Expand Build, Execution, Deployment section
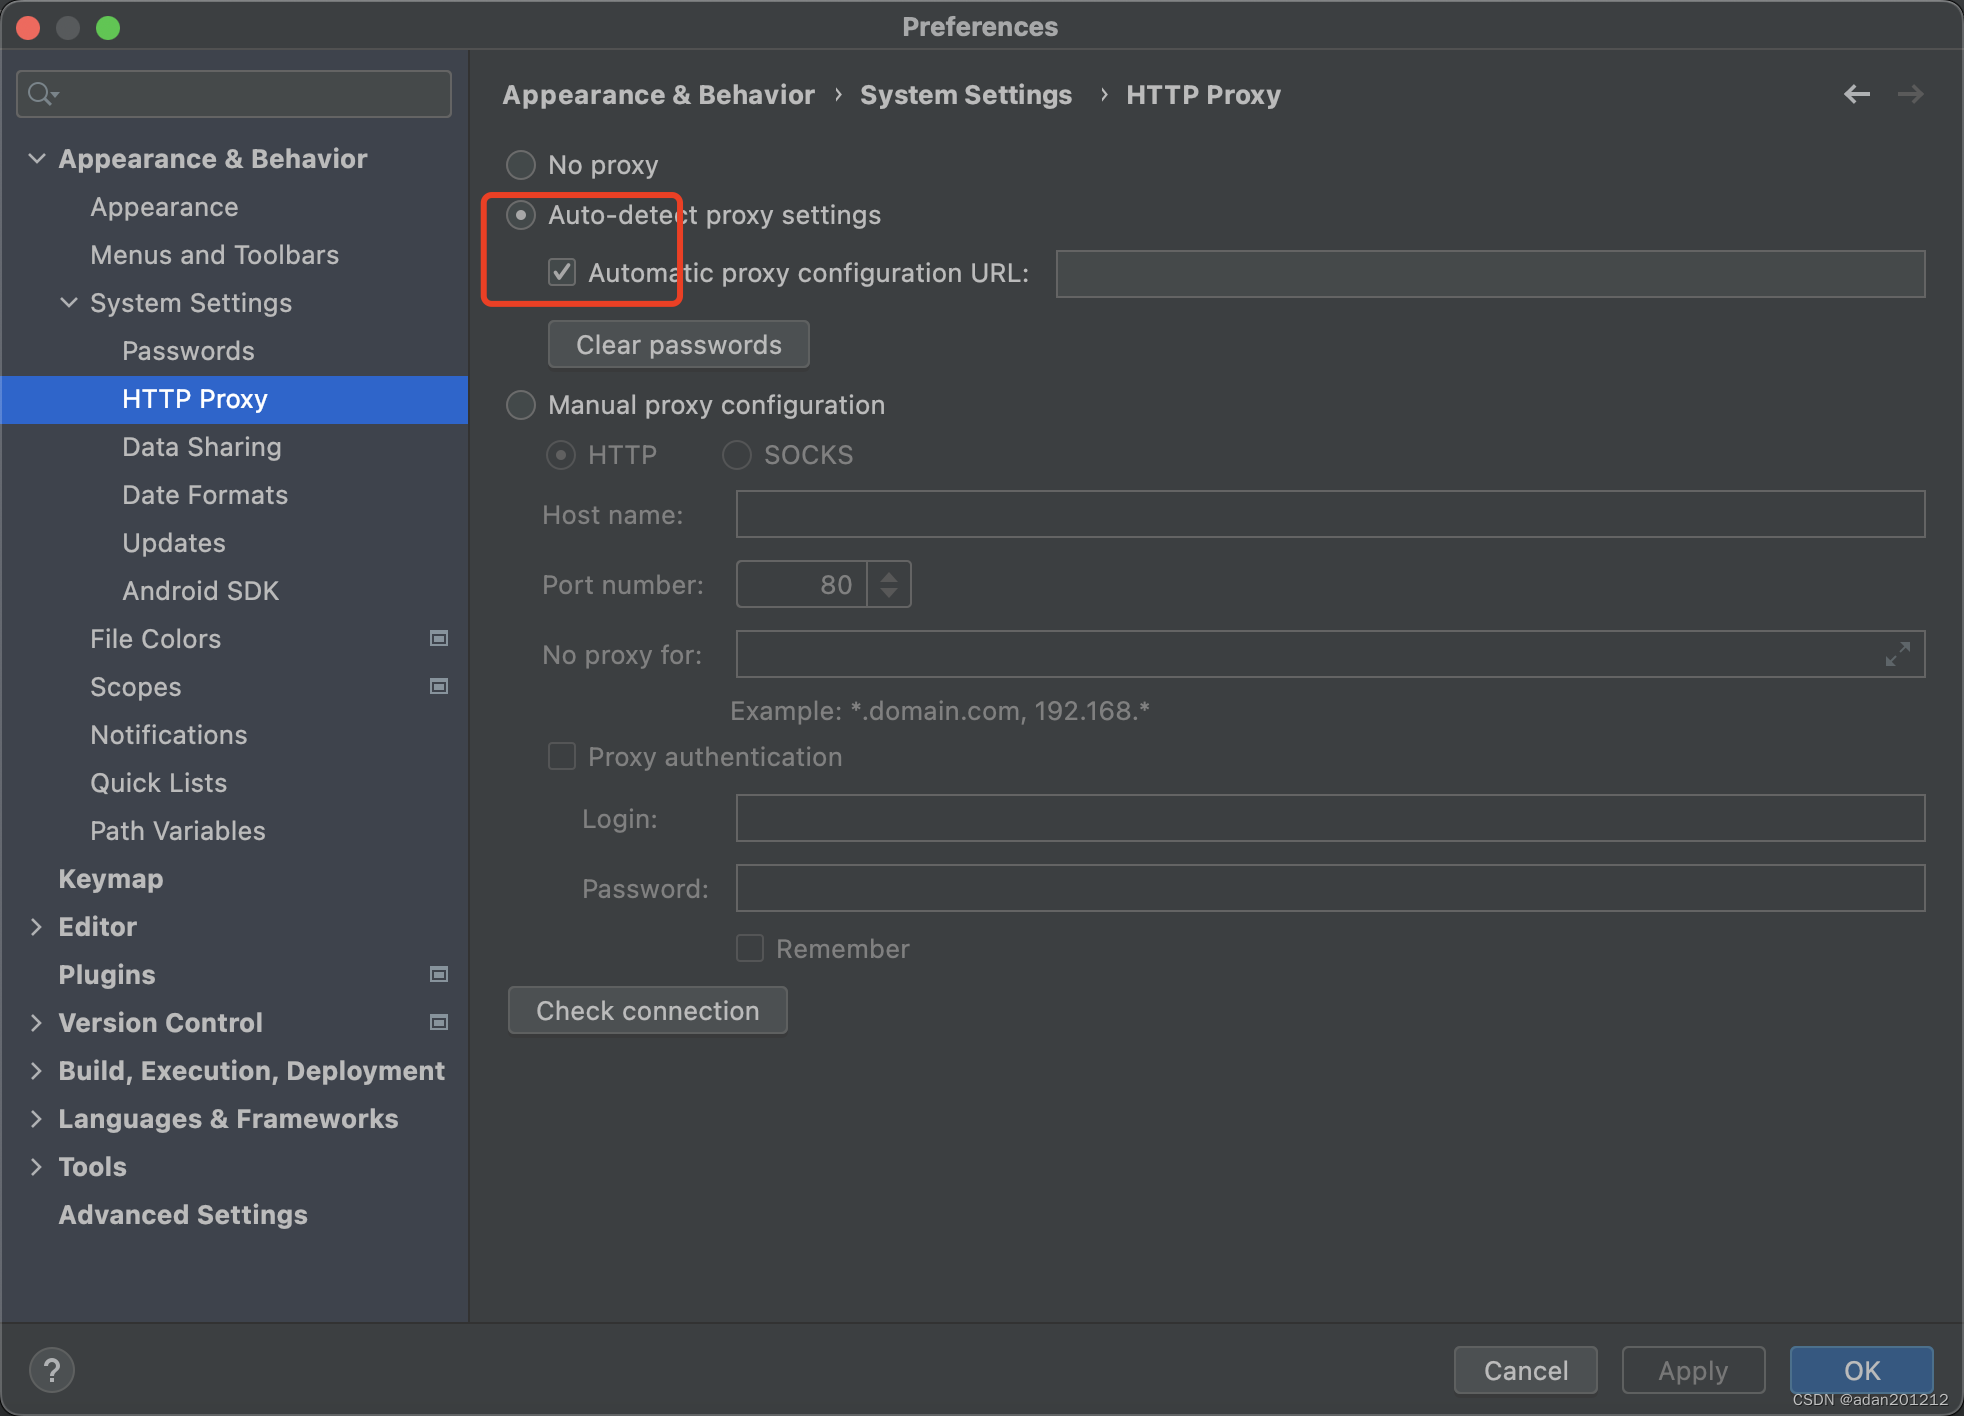 (37, 1071)
